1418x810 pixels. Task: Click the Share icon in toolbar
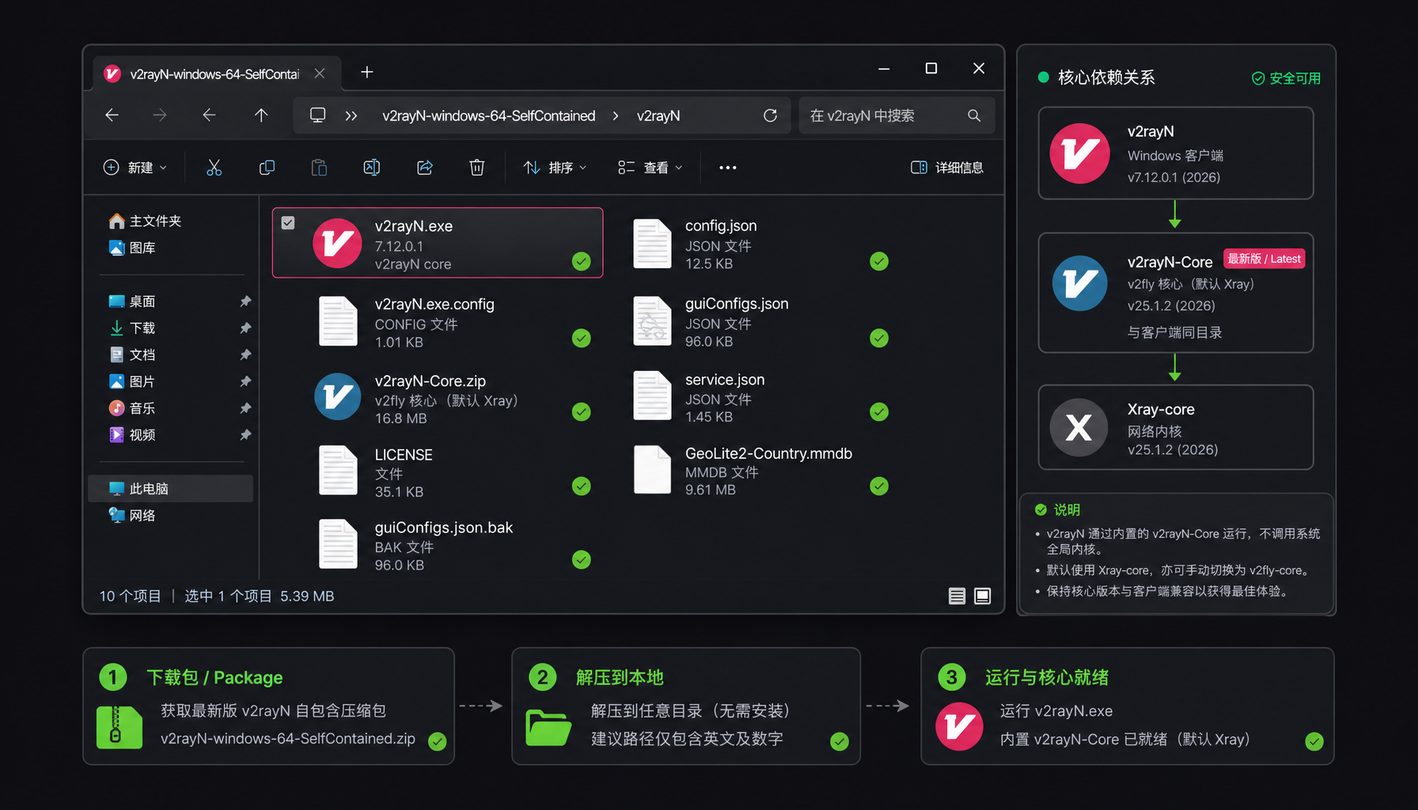pos(424,167)
